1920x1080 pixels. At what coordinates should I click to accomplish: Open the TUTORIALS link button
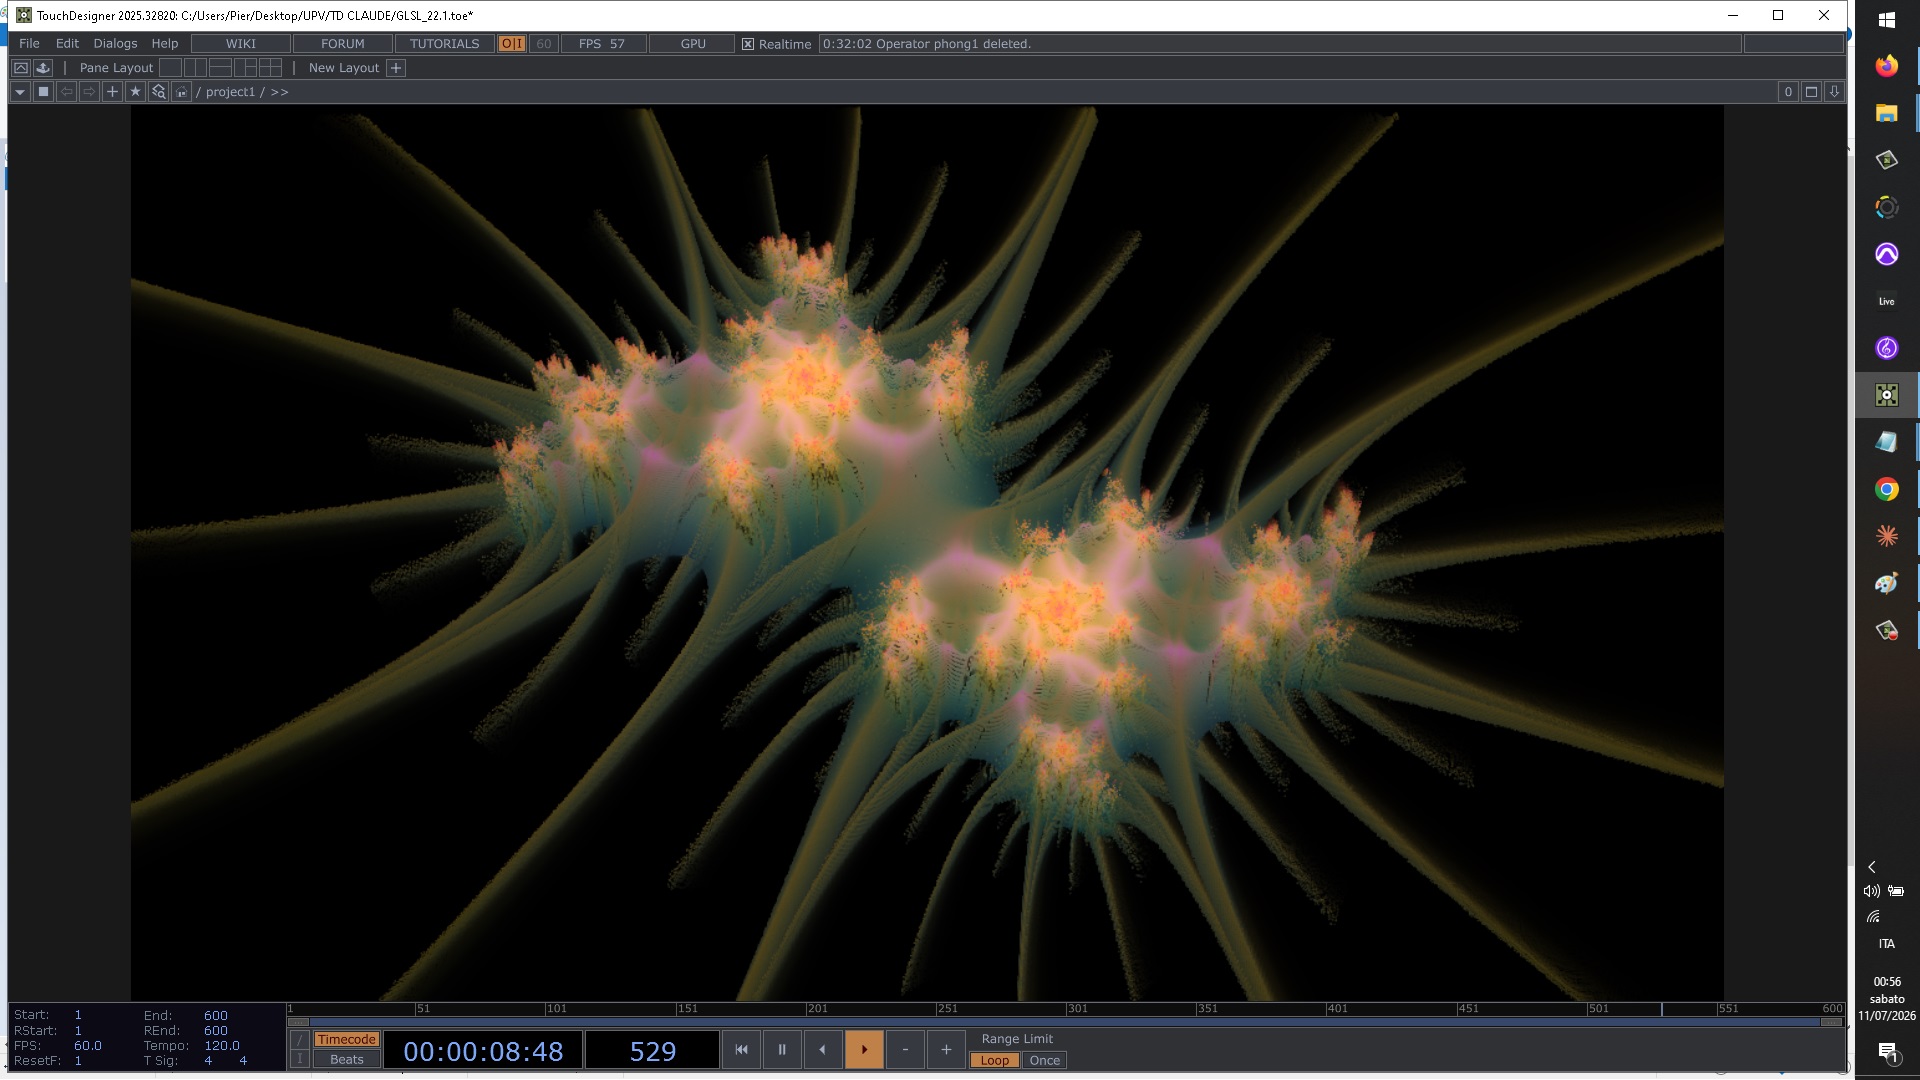(x=445, y=43)
